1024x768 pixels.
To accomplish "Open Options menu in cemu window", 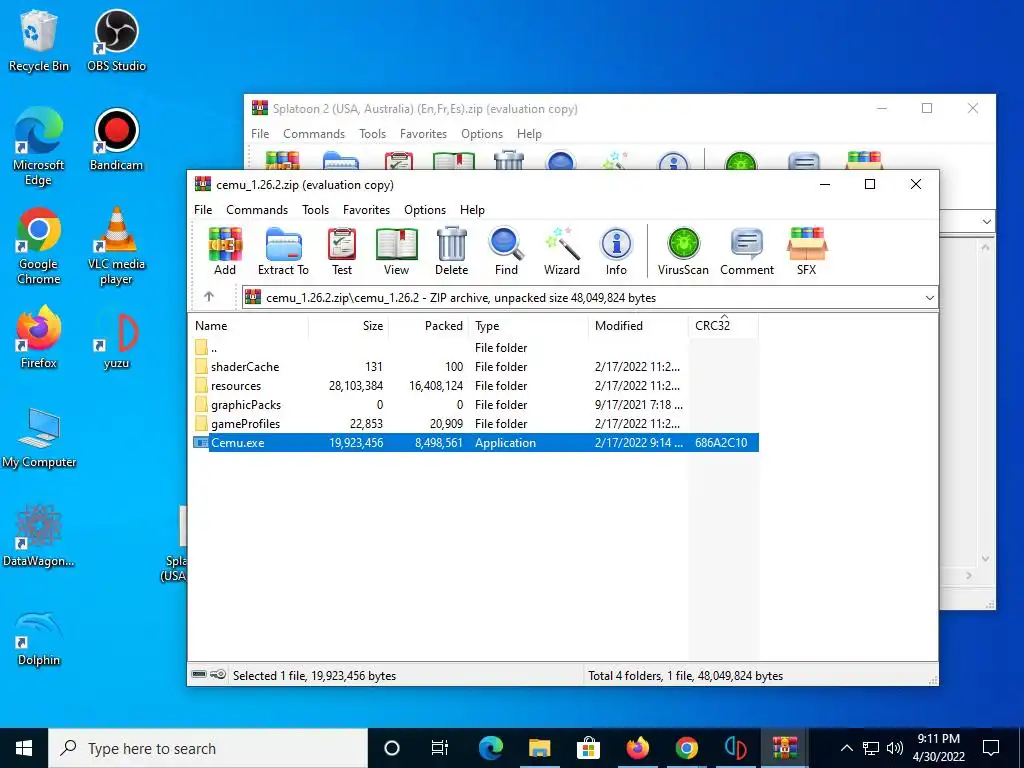I will pyautogui.click(x=424, y=210).
